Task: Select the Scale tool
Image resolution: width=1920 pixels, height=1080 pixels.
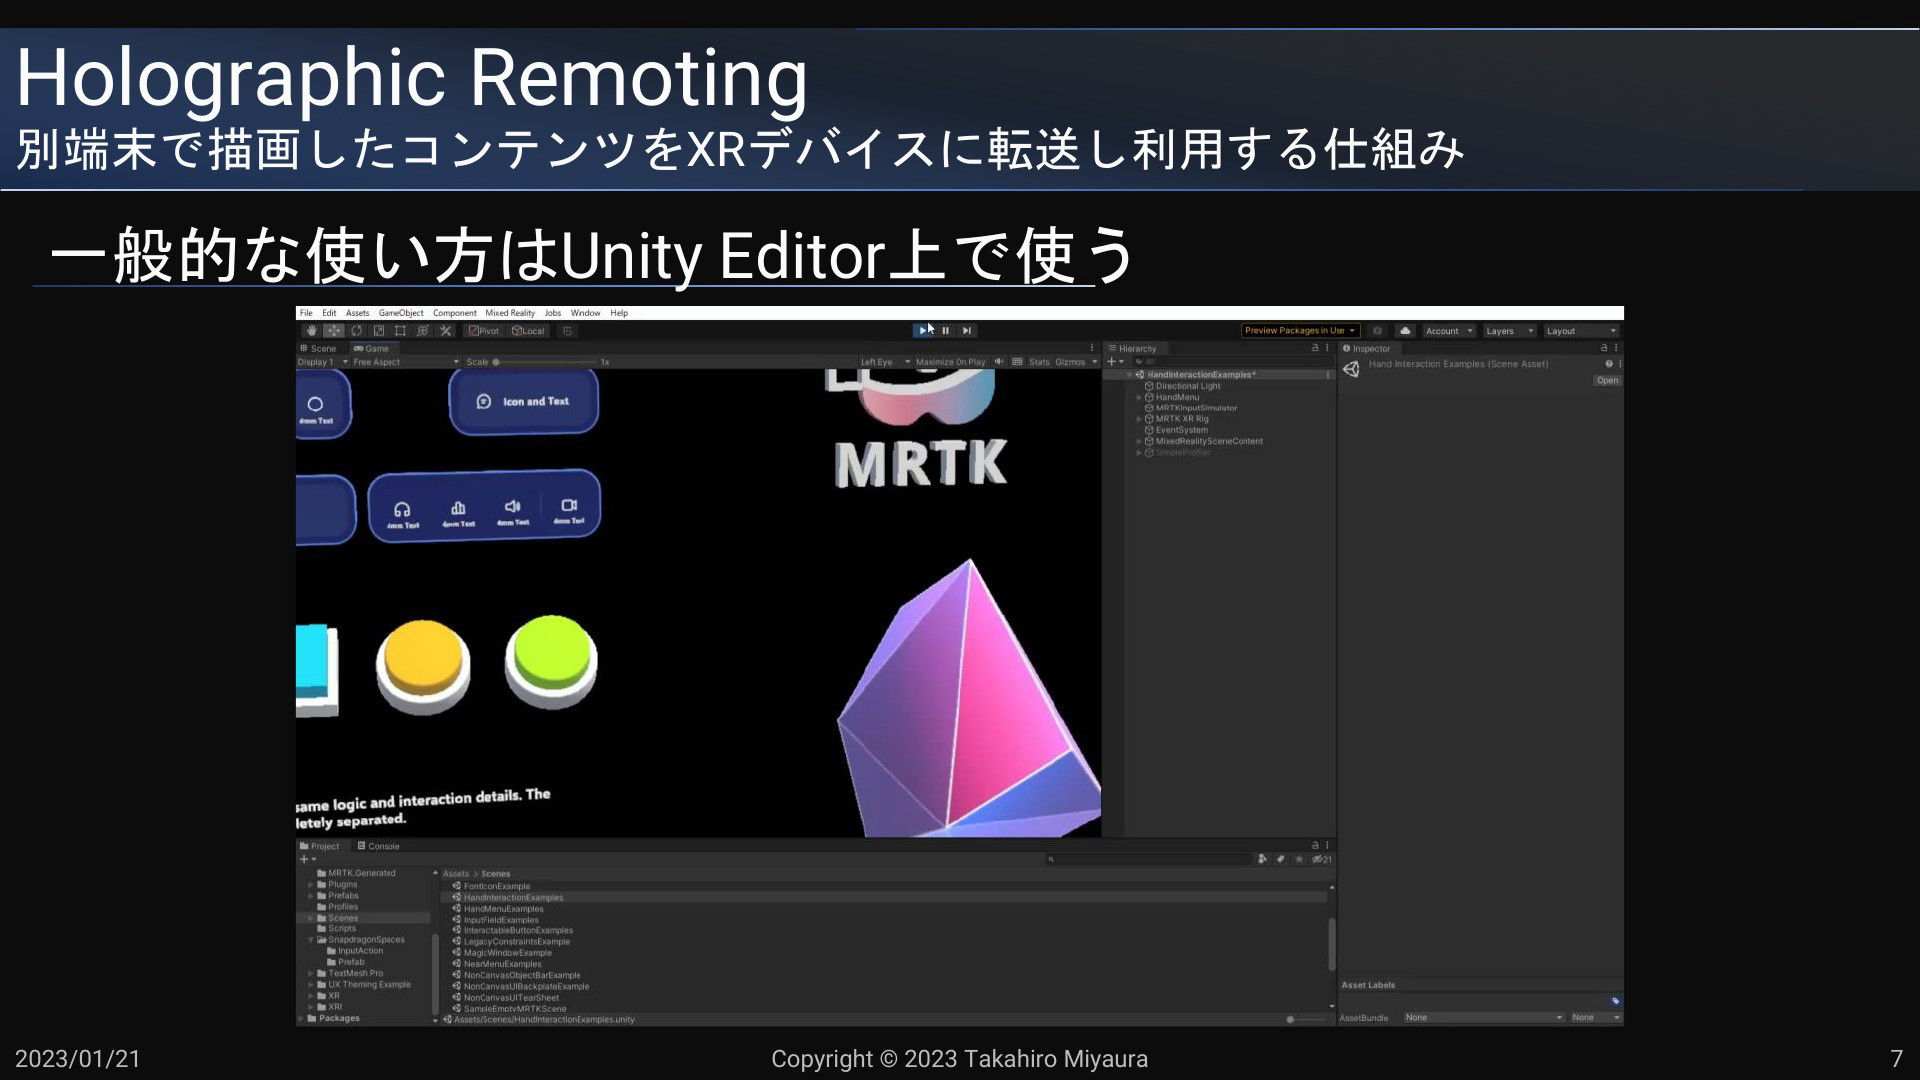Action: [378, 331]
